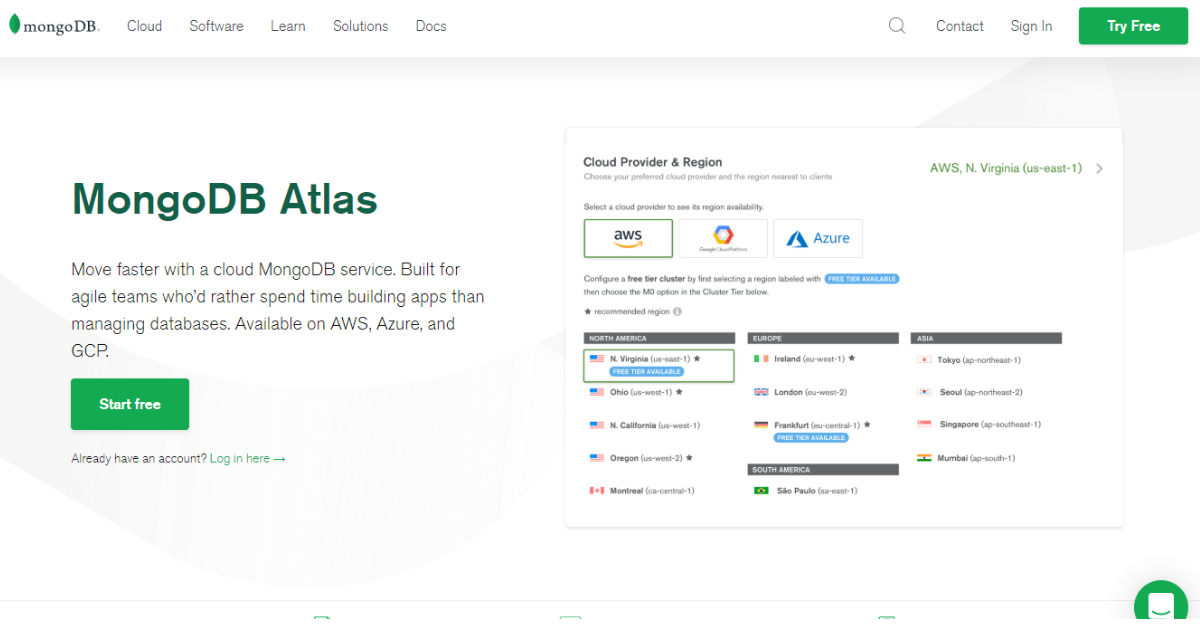Click the Cloud Provider & Region heading
Screen dimensions: 1200x628
(652, 162)
